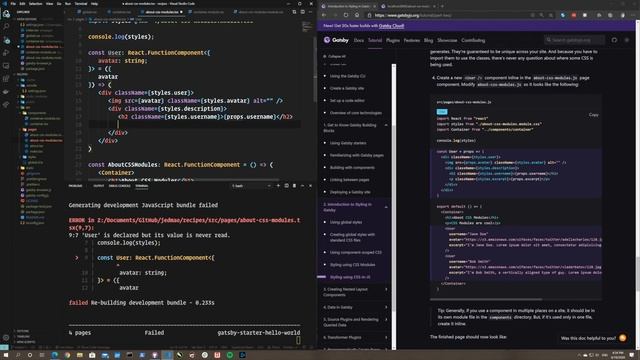Click the Gatsby logo in site header
640x360 pixels.
(x=336, y=40)
